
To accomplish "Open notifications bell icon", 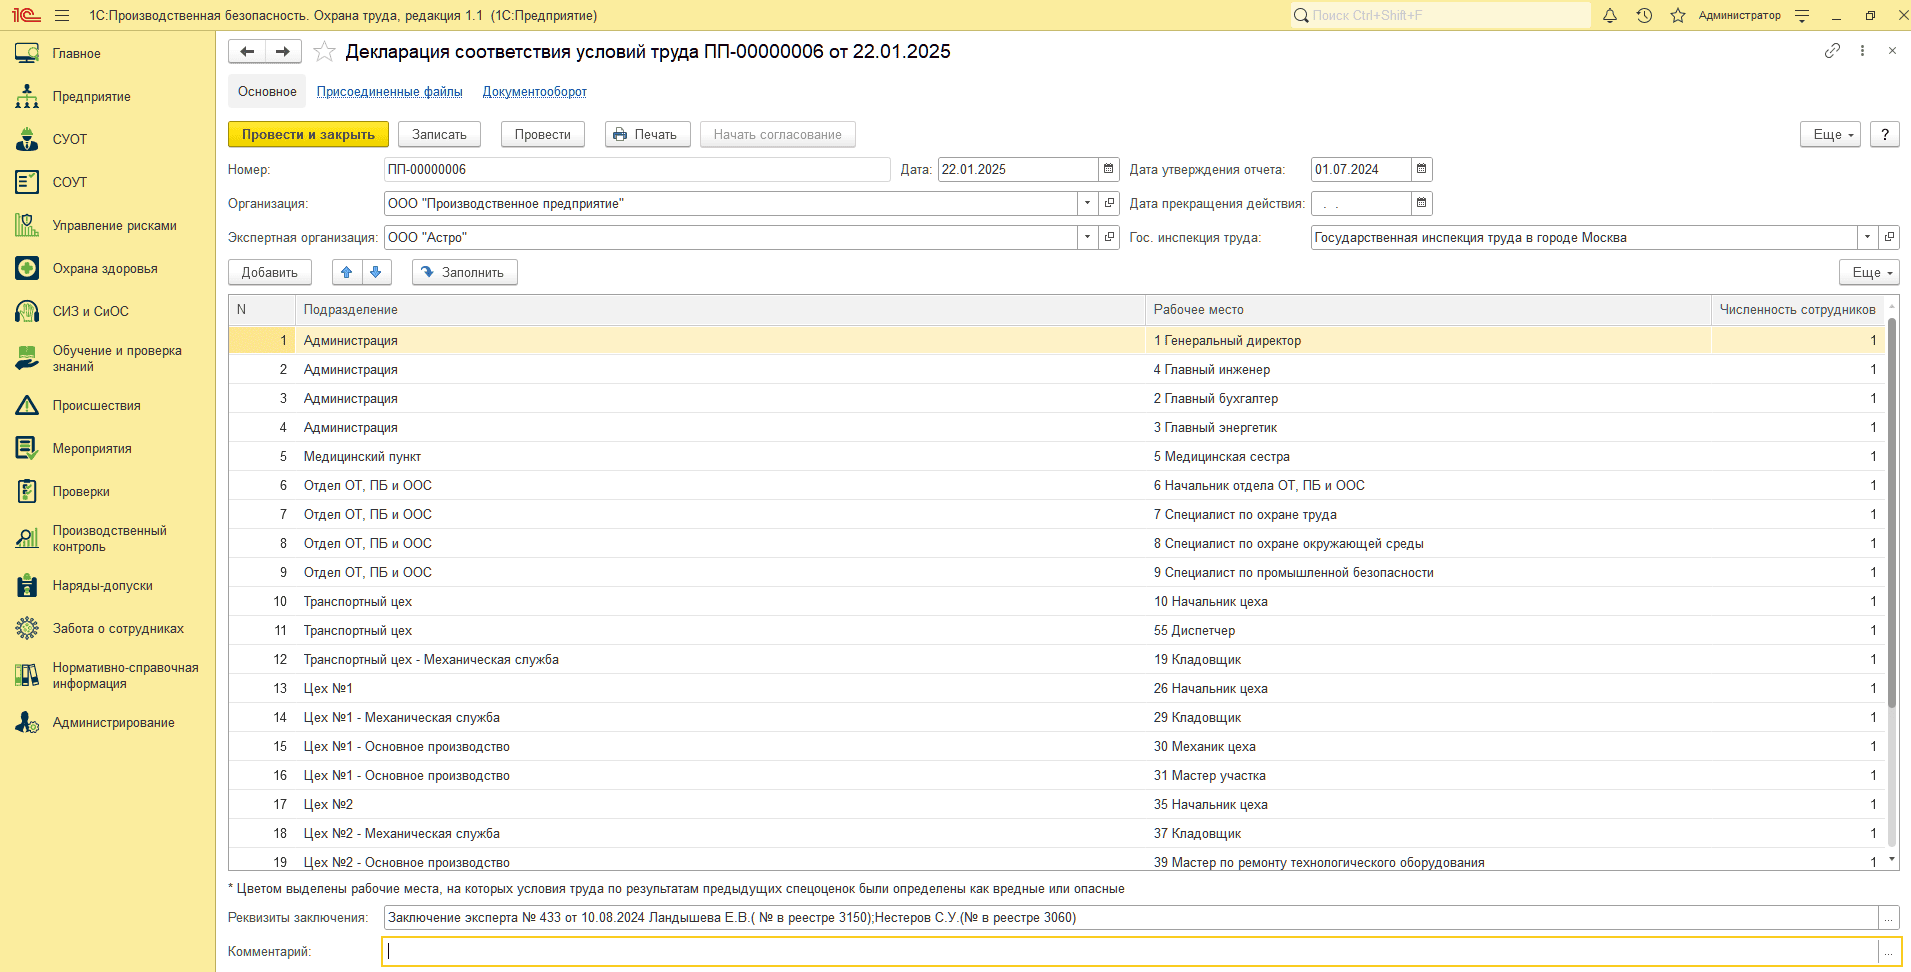I will [1610, 16].
